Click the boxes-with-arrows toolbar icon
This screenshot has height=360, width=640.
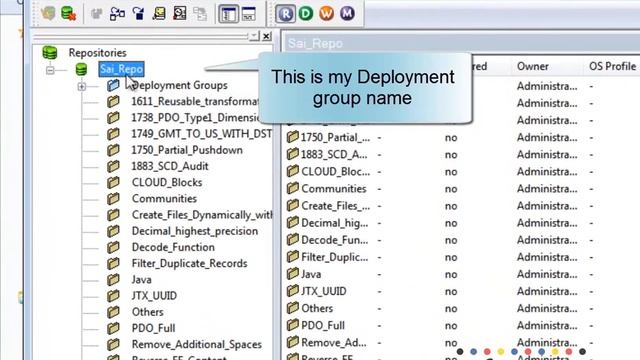pos(117,14)
